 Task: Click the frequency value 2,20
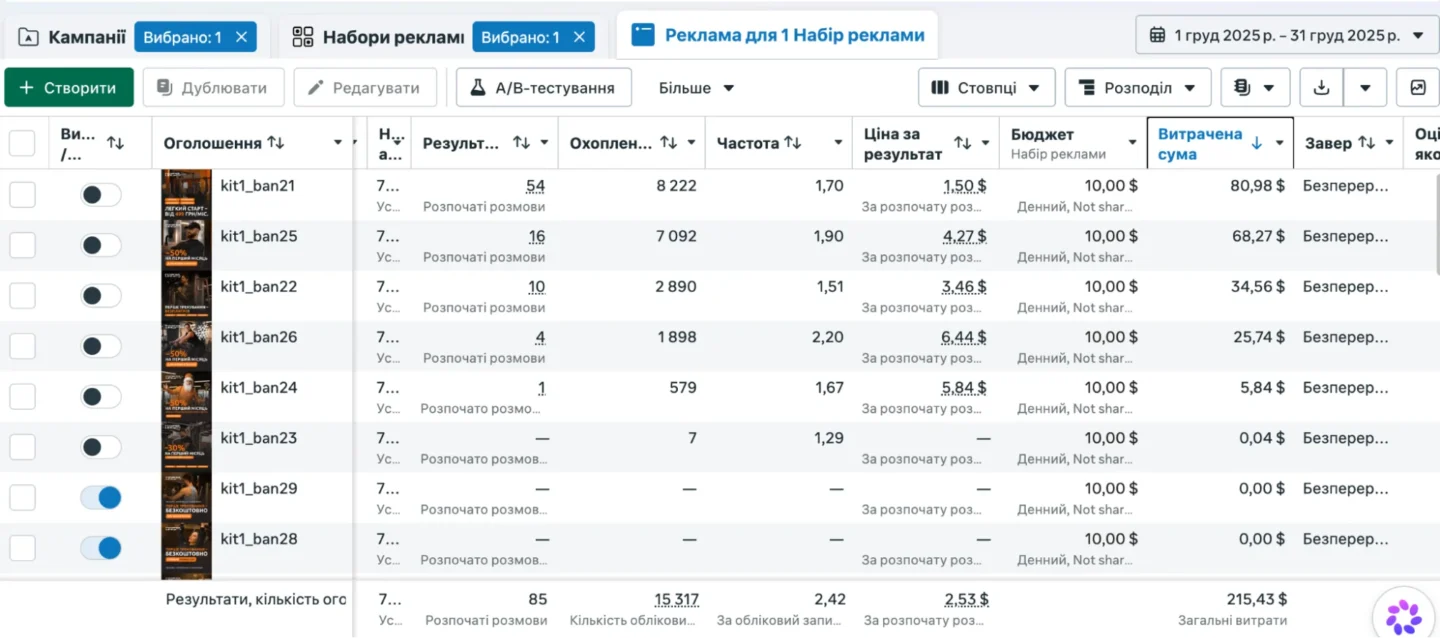pyautogui.click(x=828, y=337)
